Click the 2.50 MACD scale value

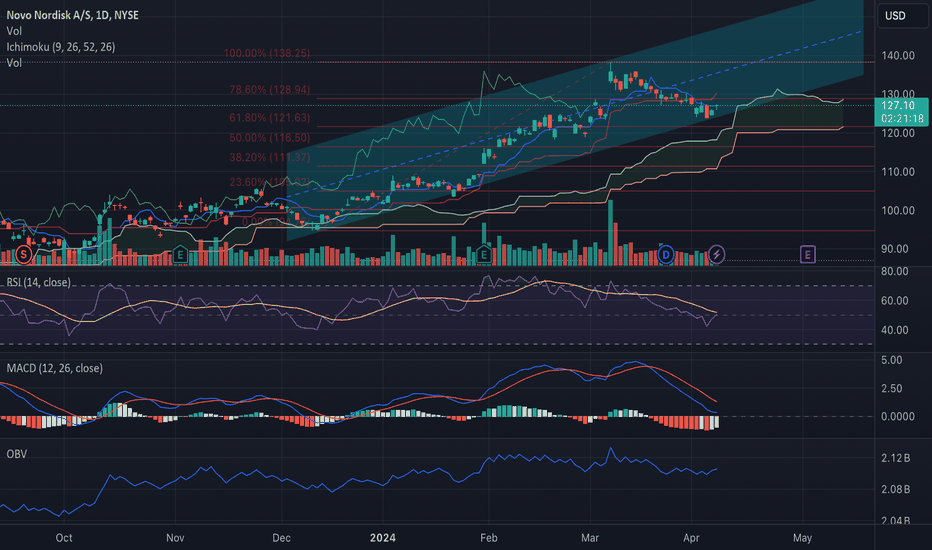[892, 388]
